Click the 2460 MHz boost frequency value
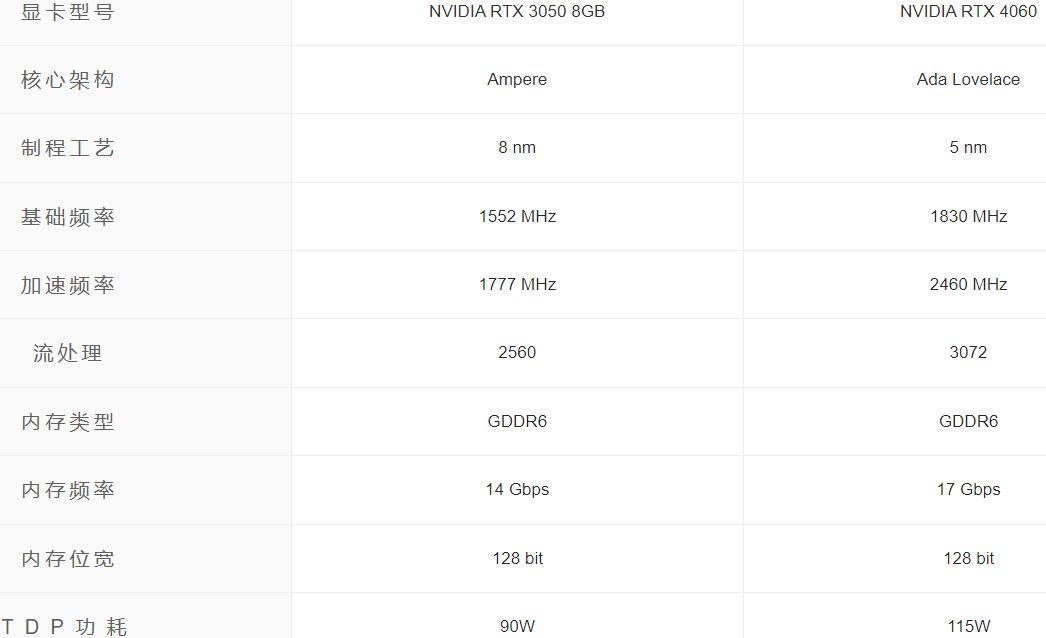 968,285
